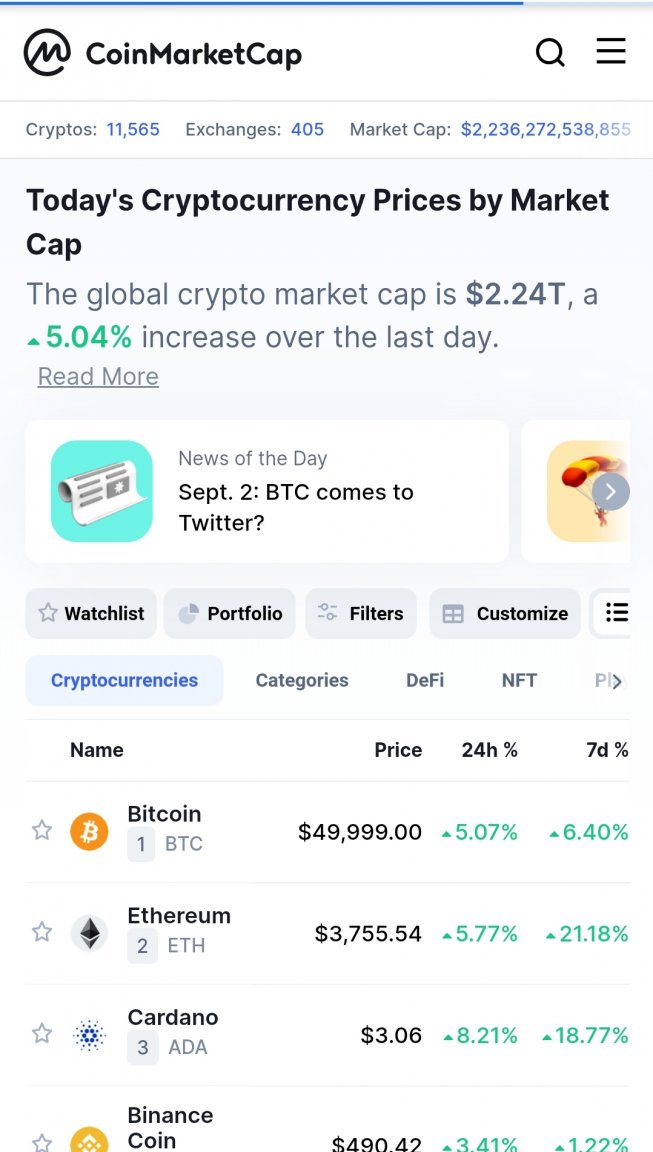Open the Filters options
The height and width of the screenshot is (1152, 653).
coord(361,614)
